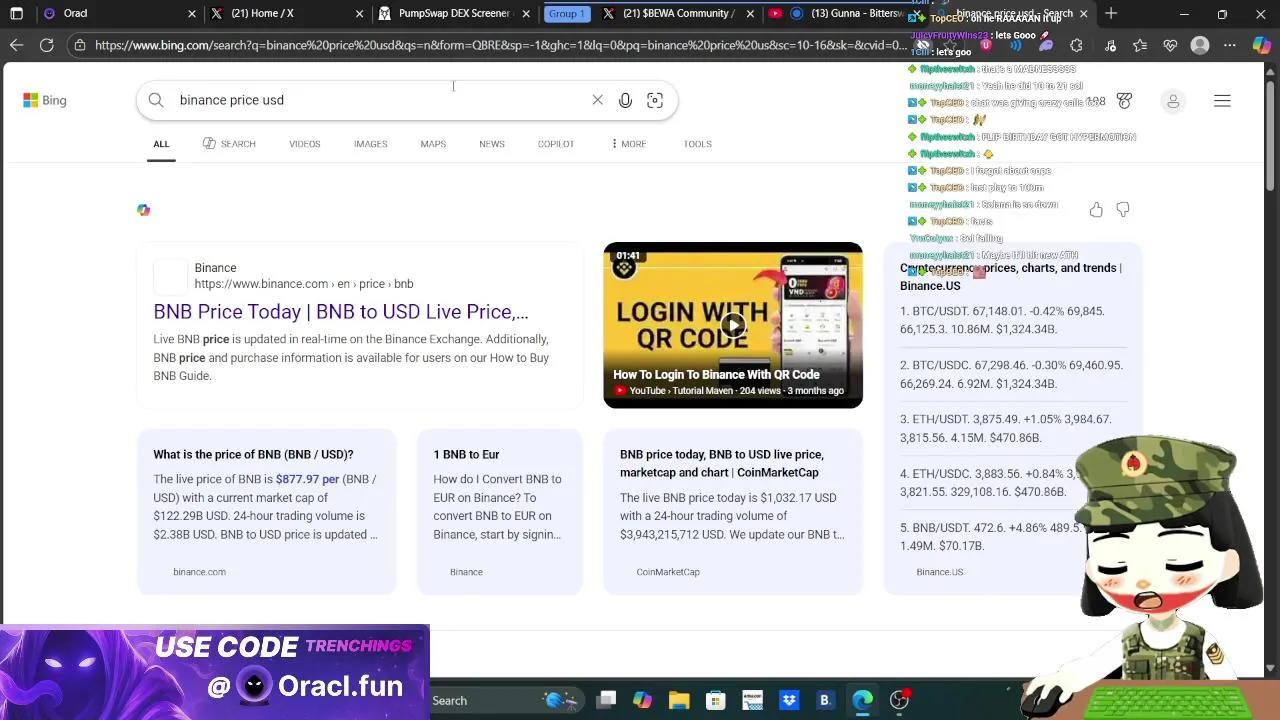Open File Explorer from taskbar
The height and width of the screenshot is (720, 1280).
[x=679, y=700]
